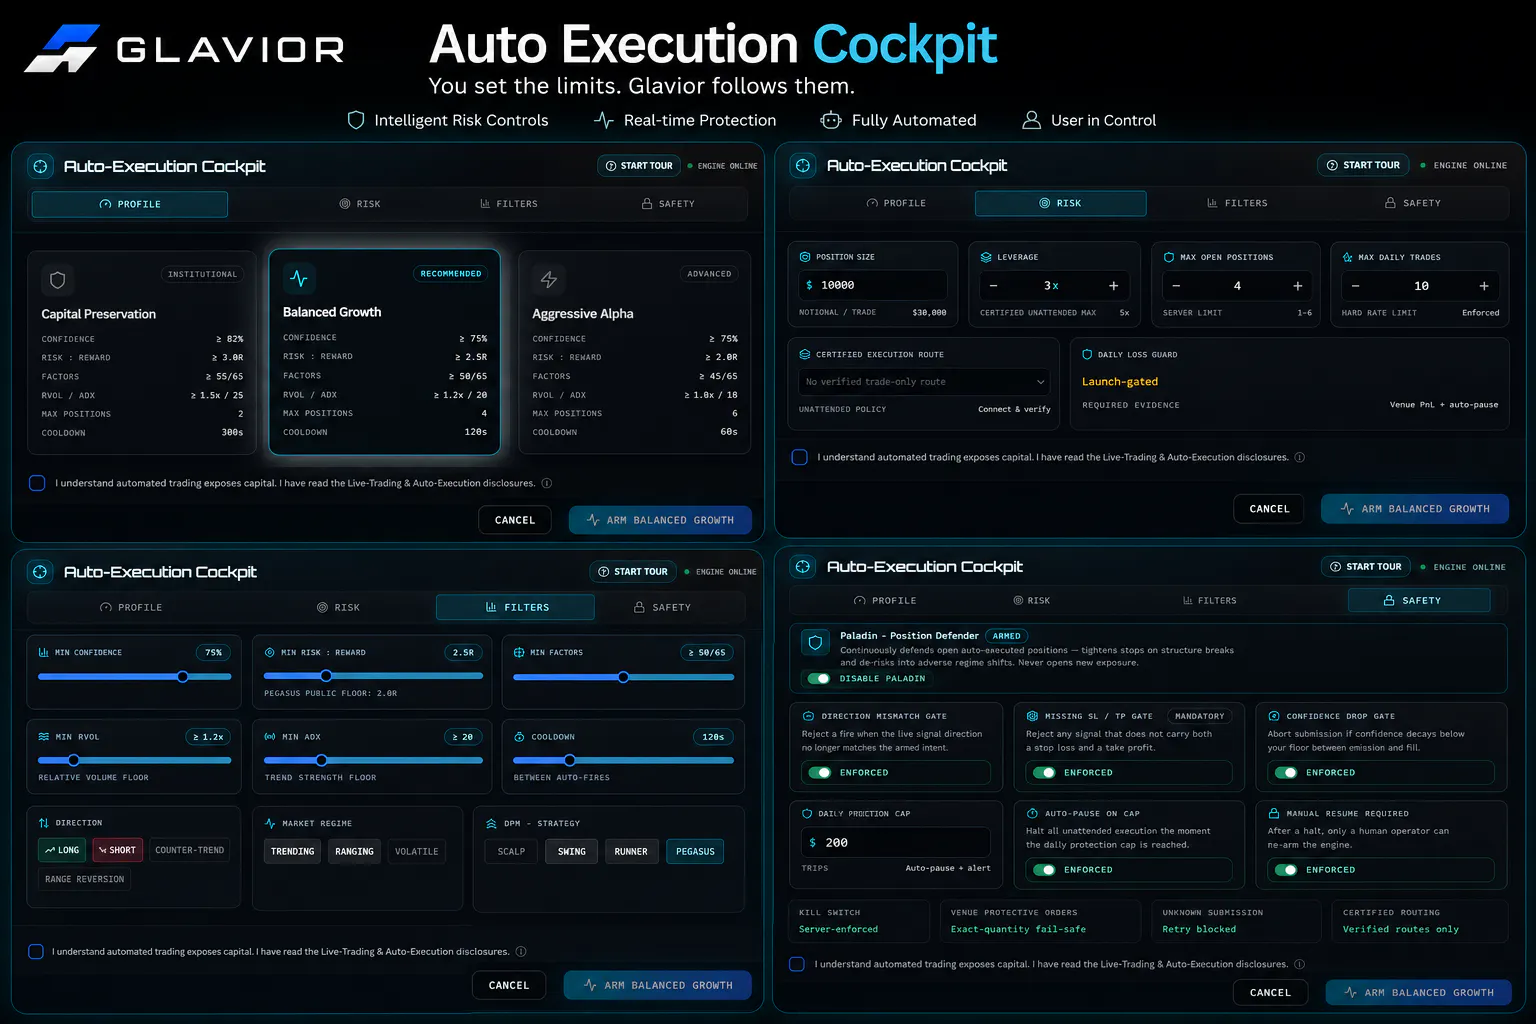Click the Certified Execution Route icon
Image resolution: width=1536 pixels, height=1024 pixels.
[x=805, y=354]
